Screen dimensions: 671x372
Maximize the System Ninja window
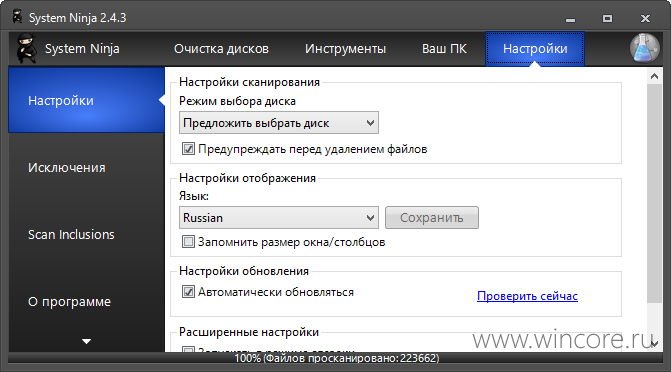pos(607,18)
